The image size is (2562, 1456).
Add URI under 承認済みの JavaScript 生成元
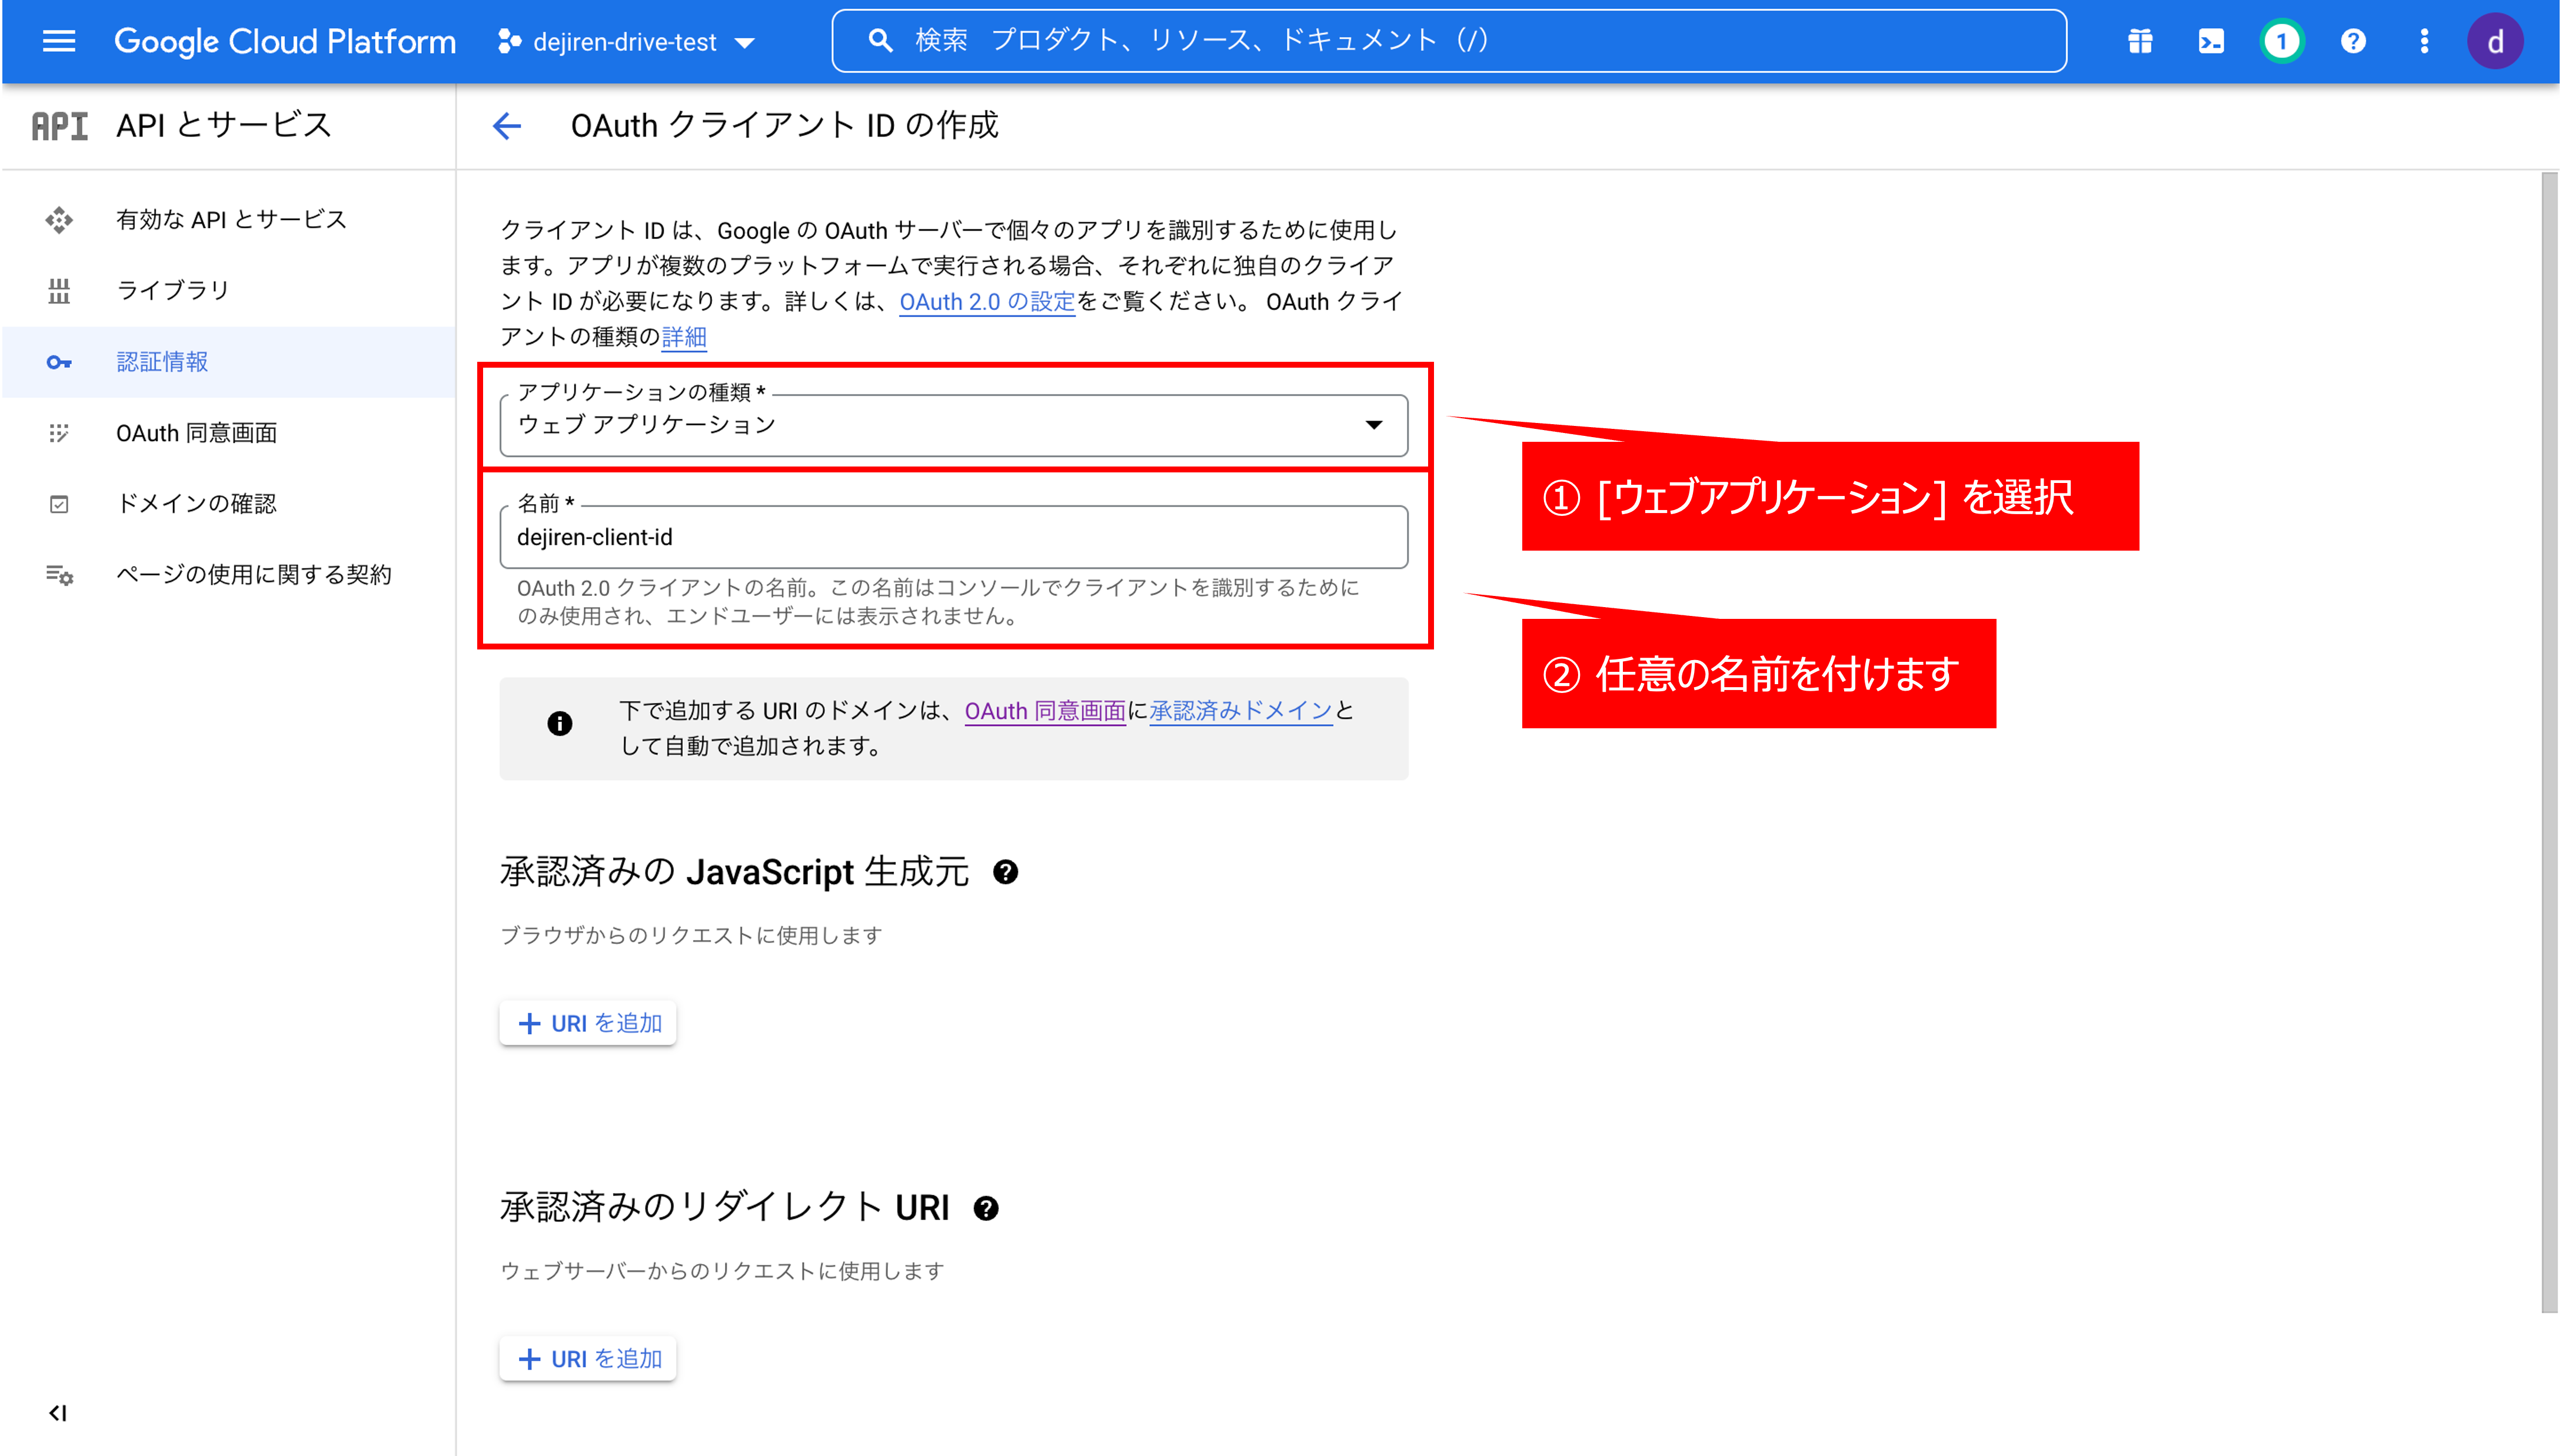[588, 1023]
